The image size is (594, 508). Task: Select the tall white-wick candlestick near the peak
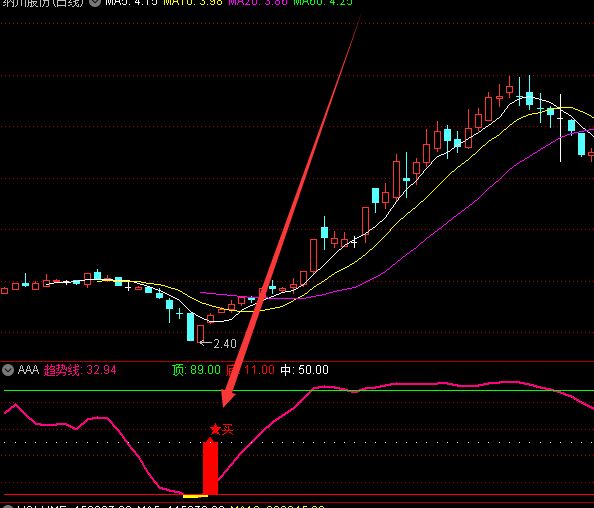tap(560, 128)
